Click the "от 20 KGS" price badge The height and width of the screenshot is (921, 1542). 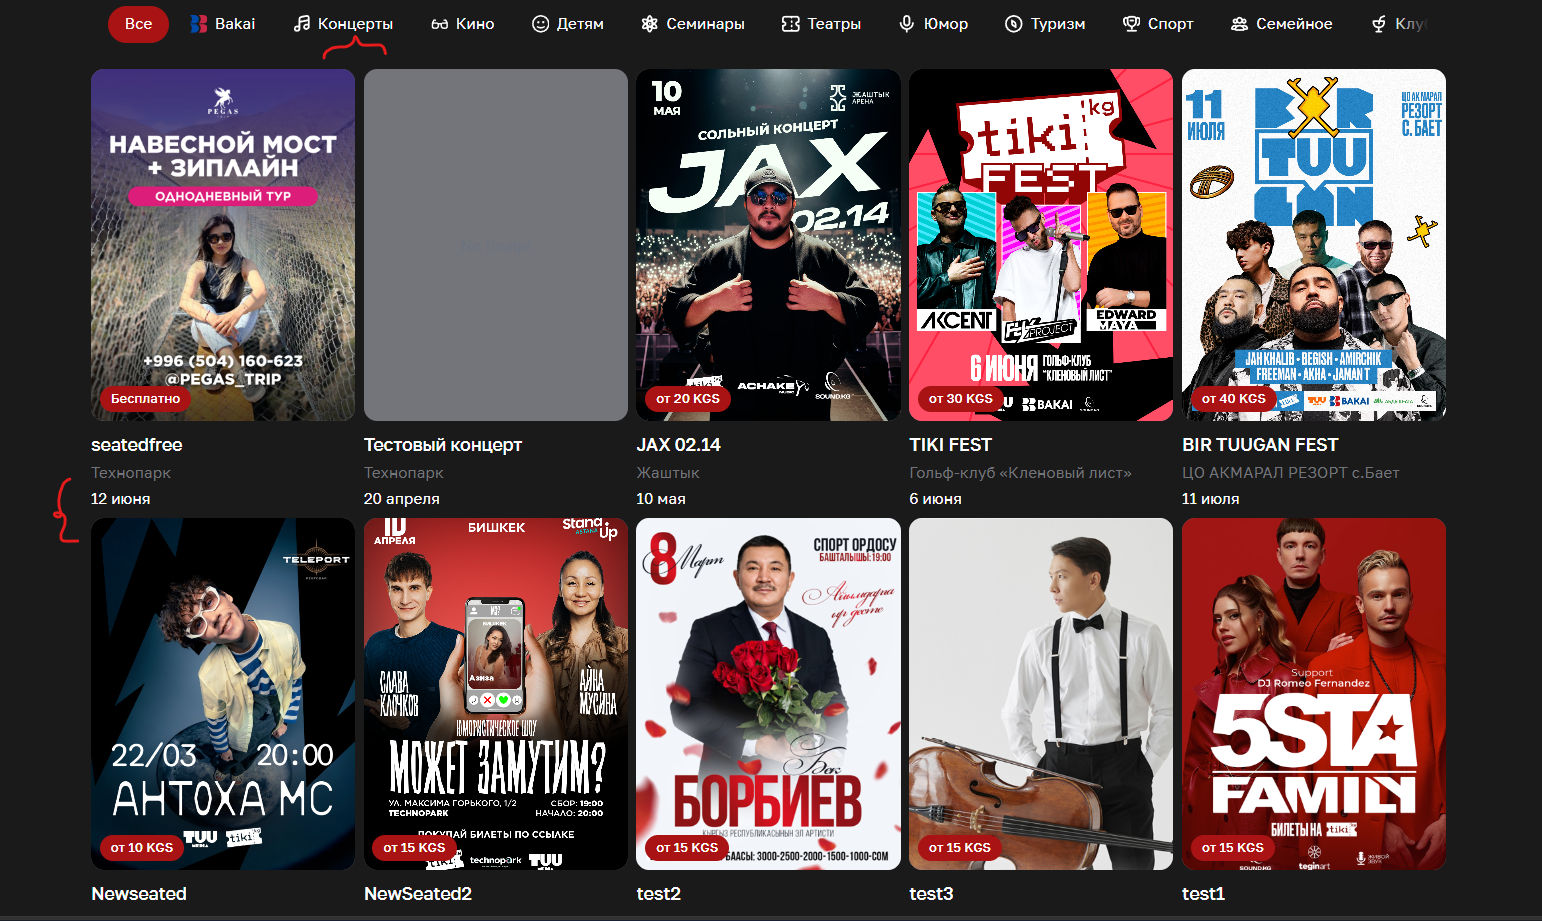pos(688,398)
